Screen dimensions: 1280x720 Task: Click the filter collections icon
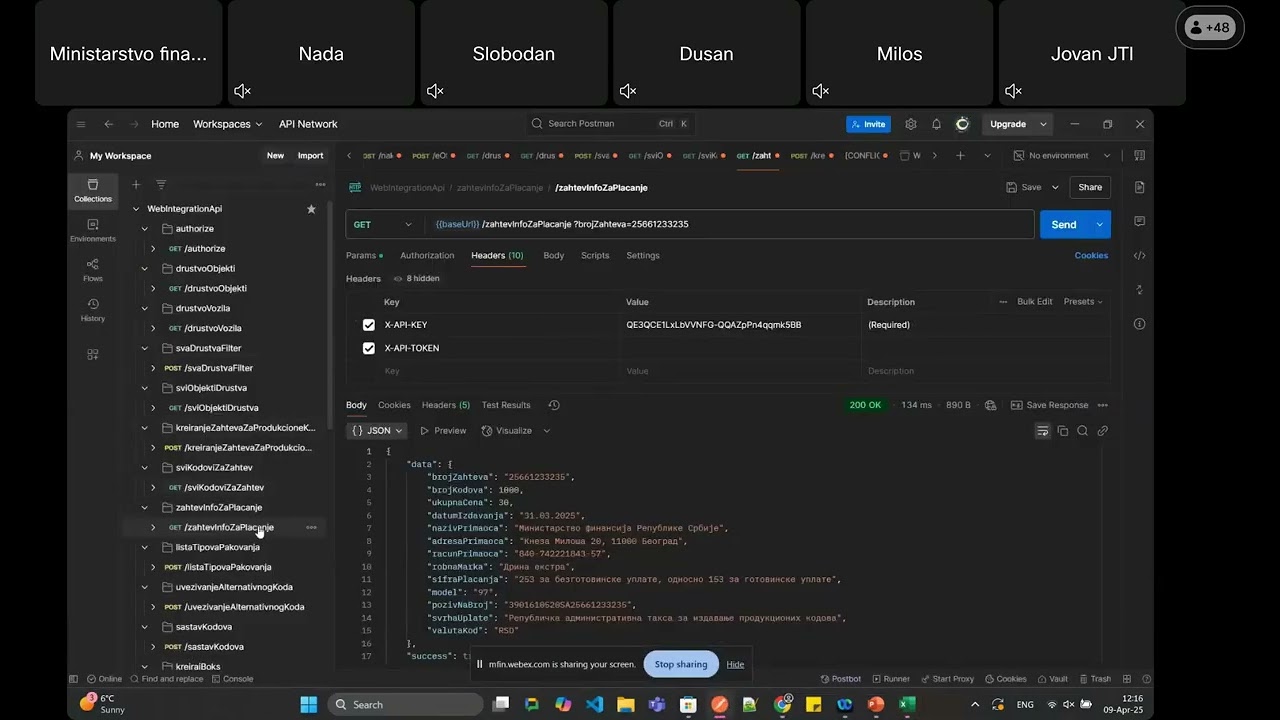pyautogui.click(x=161, y=184)
